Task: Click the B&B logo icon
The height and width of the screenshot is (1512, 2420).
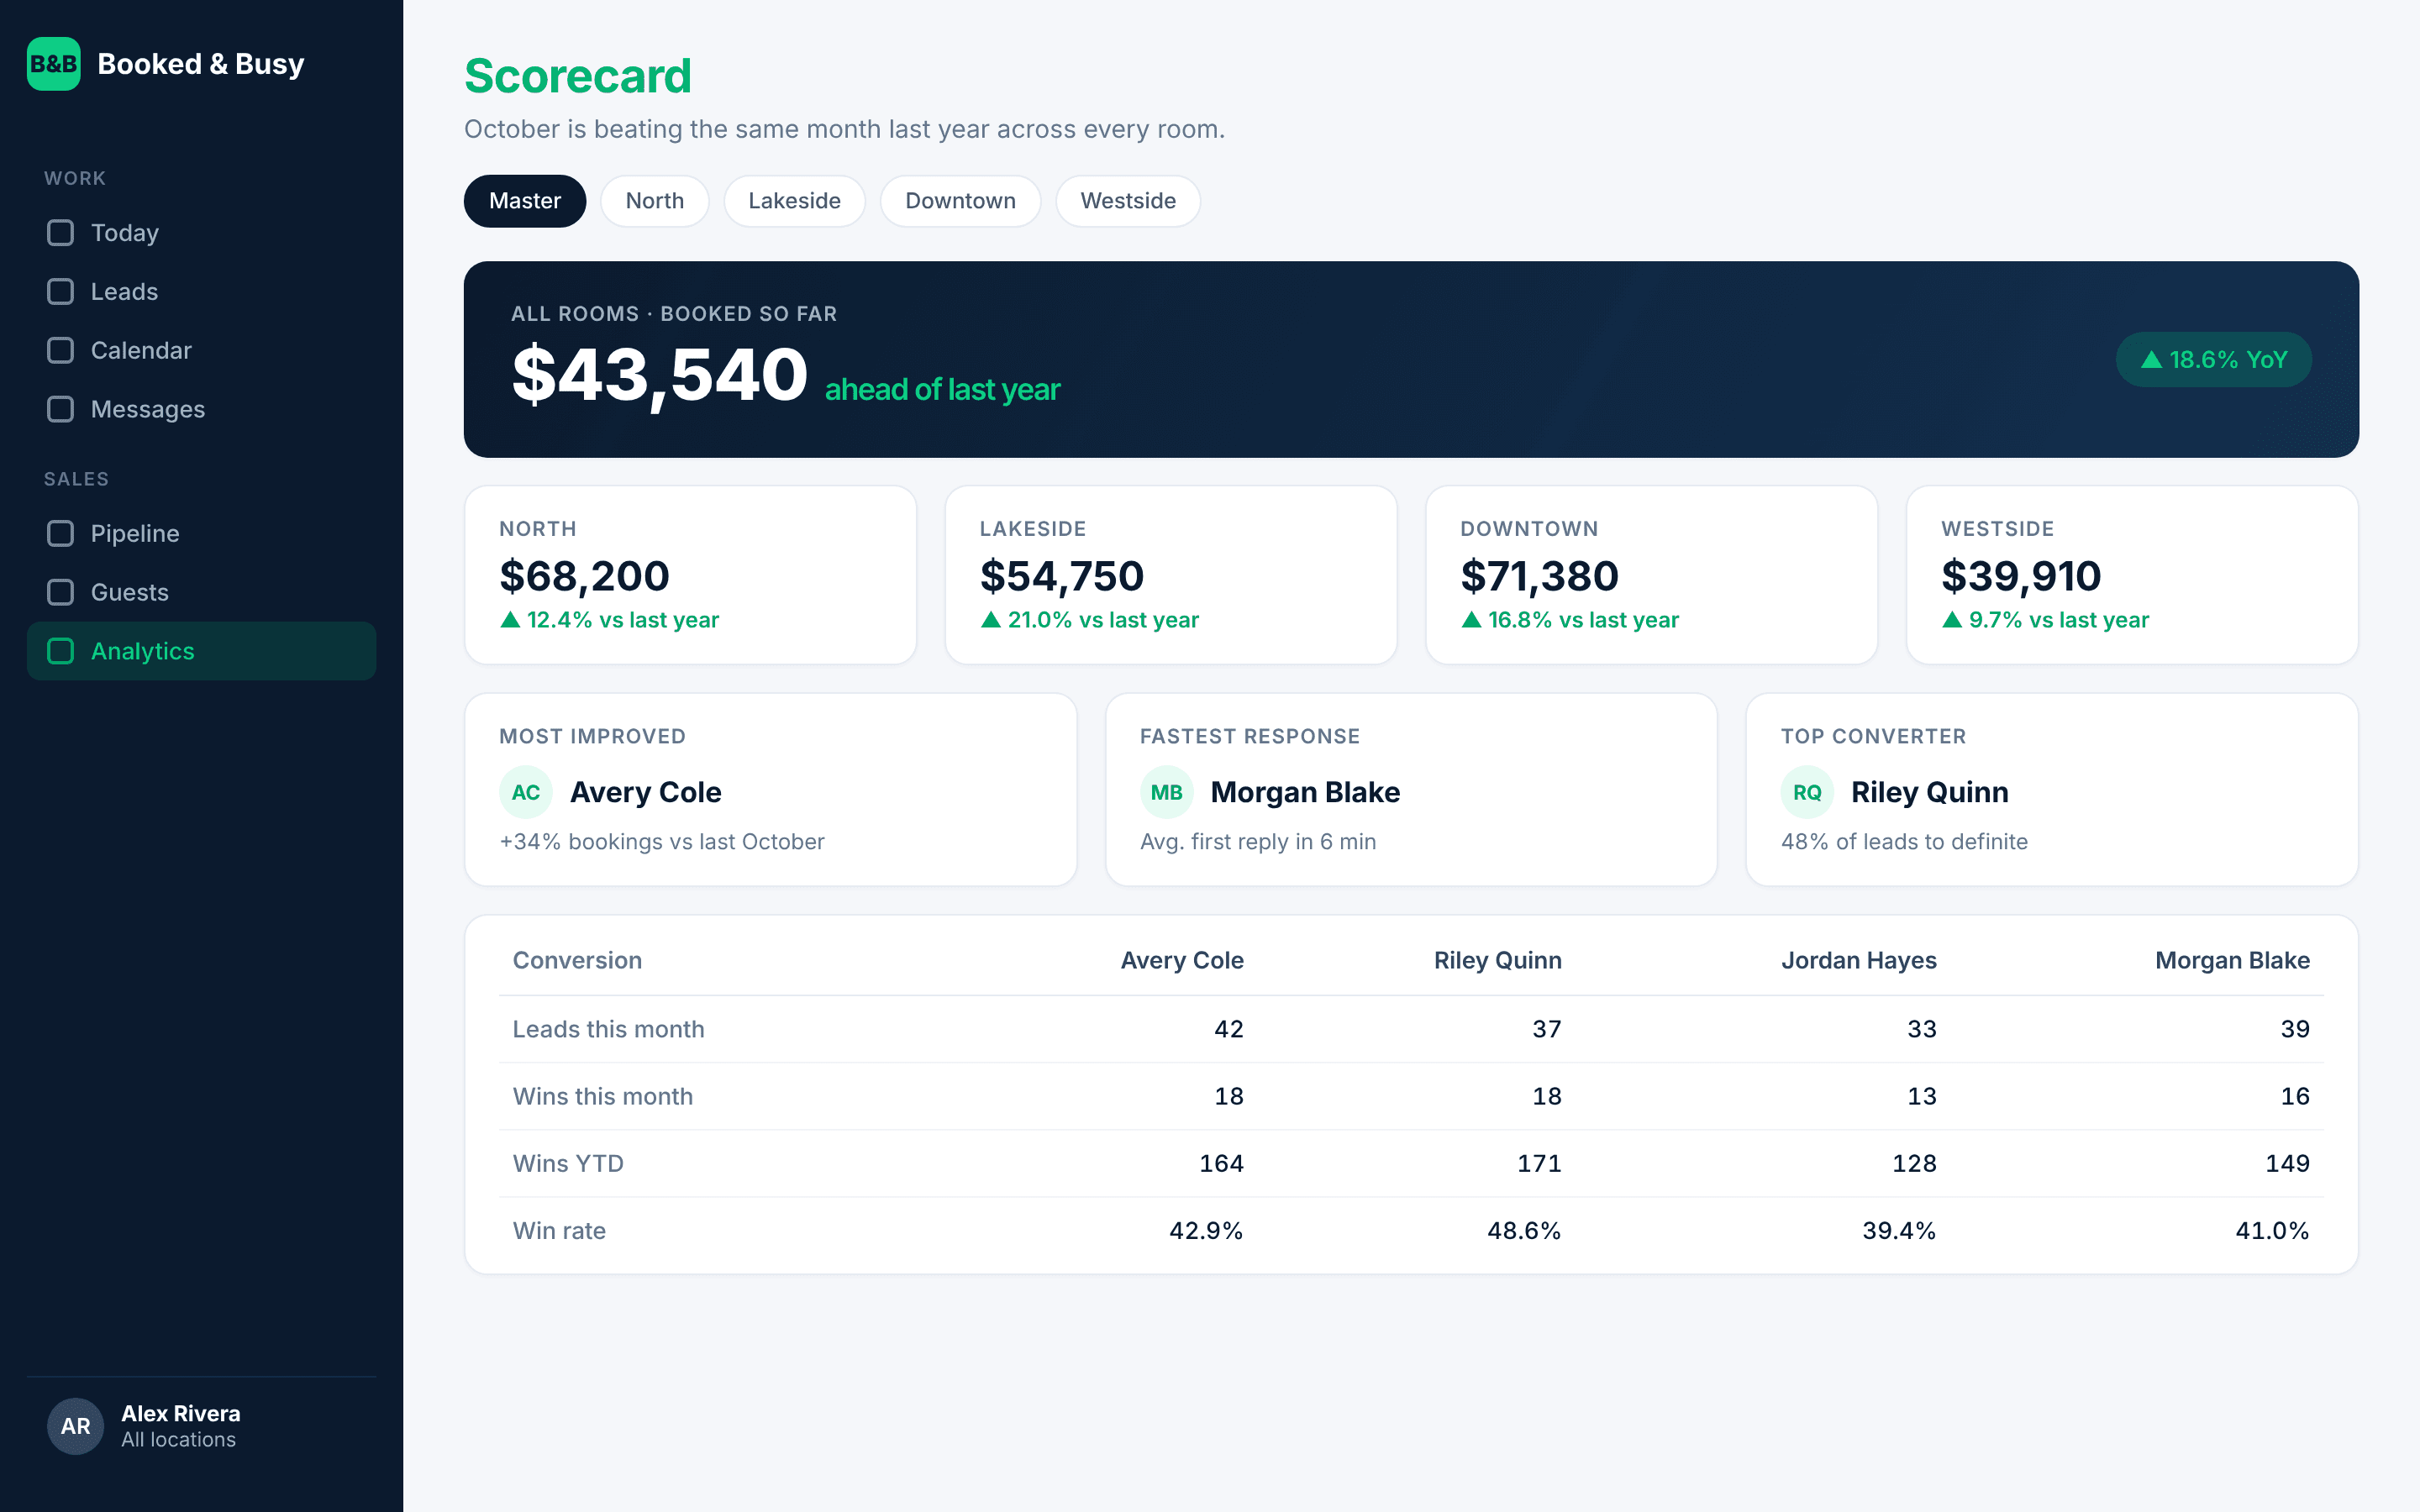Action: pyautogui.click(x=53, y=64)
